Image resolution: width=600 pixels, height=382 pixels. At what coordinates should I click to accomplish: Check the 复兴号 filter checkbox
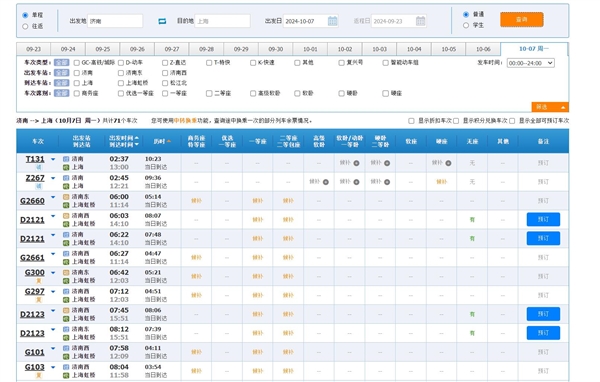pos(341,62)
